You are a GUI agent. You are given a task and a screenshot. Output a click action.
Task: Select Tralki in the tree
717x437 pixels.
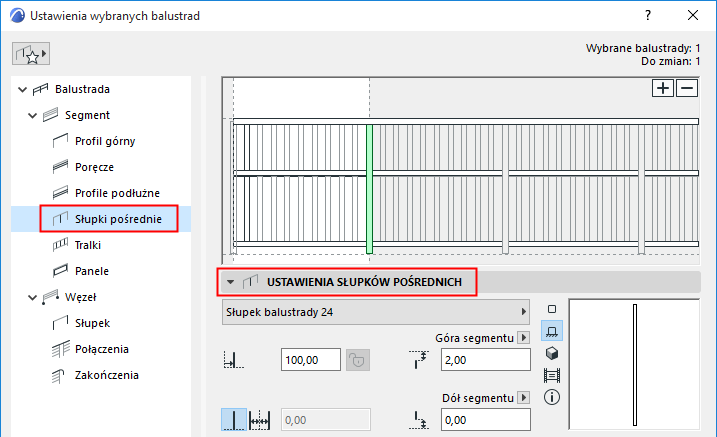[x=88, y=245]
